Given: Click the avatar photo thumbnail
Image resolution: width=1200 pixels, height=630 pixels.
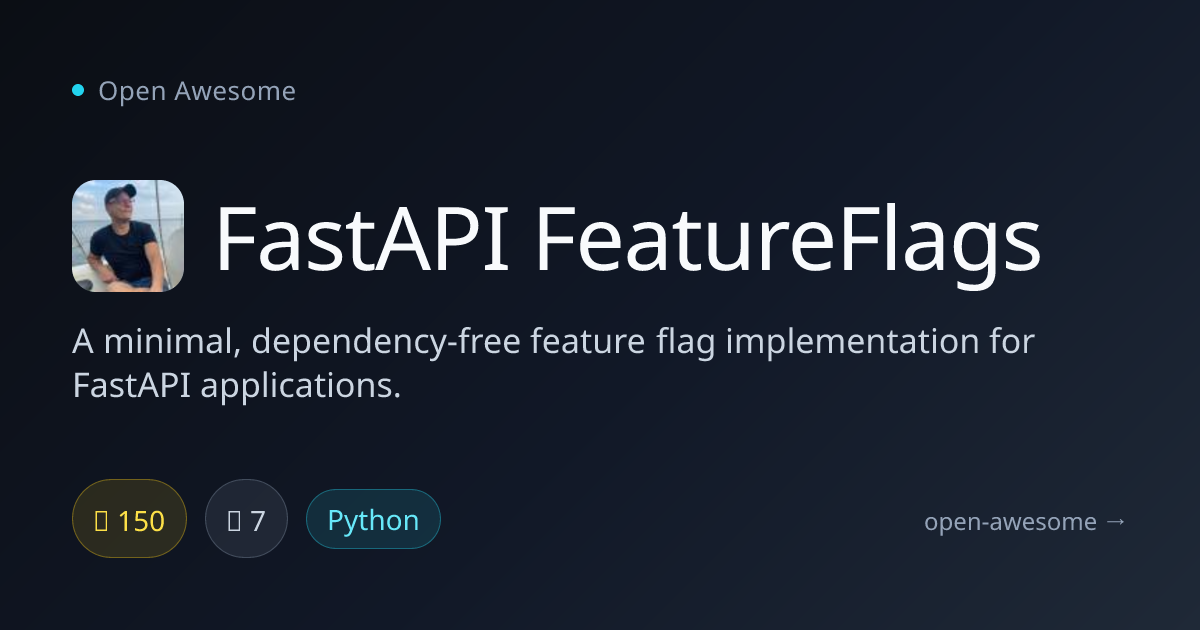Looking at the screenshot, I should pyautogui.click(x=128, y=236).
